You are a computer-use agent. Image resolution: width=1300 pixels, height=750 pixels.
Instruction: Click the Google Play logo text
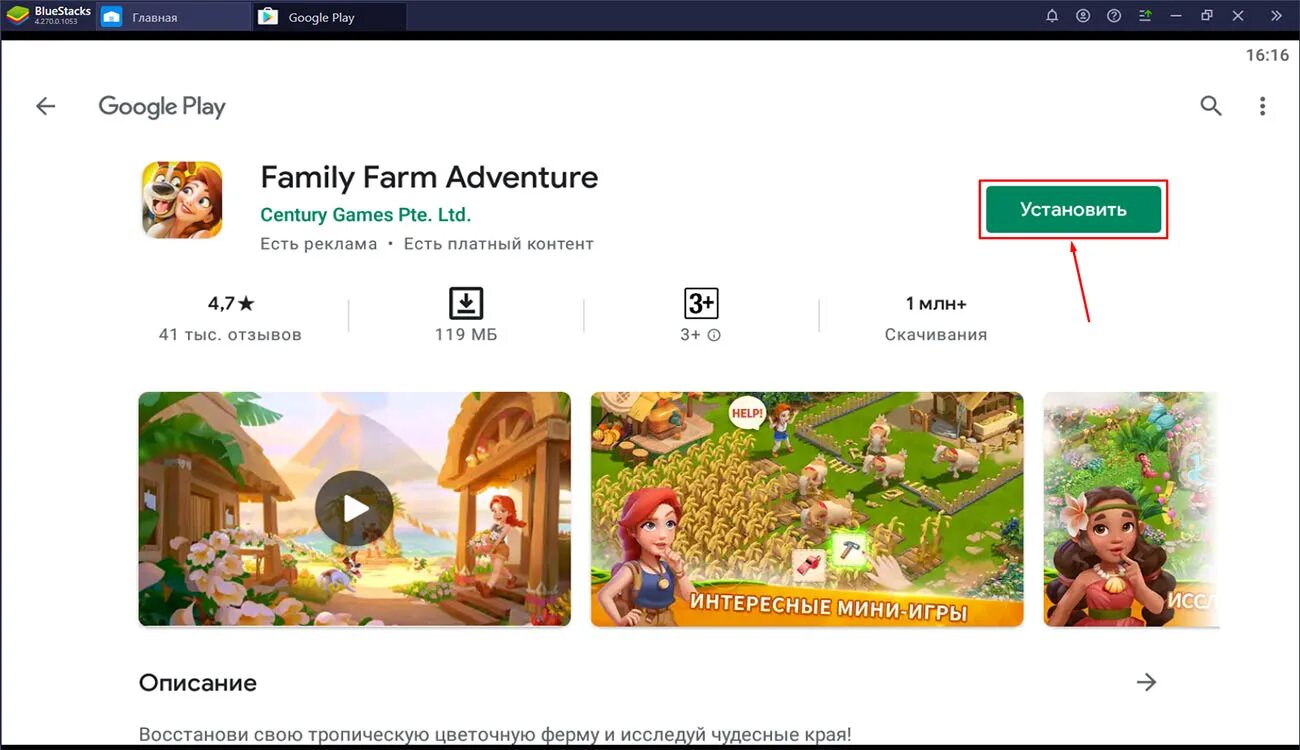click(162, 107)
